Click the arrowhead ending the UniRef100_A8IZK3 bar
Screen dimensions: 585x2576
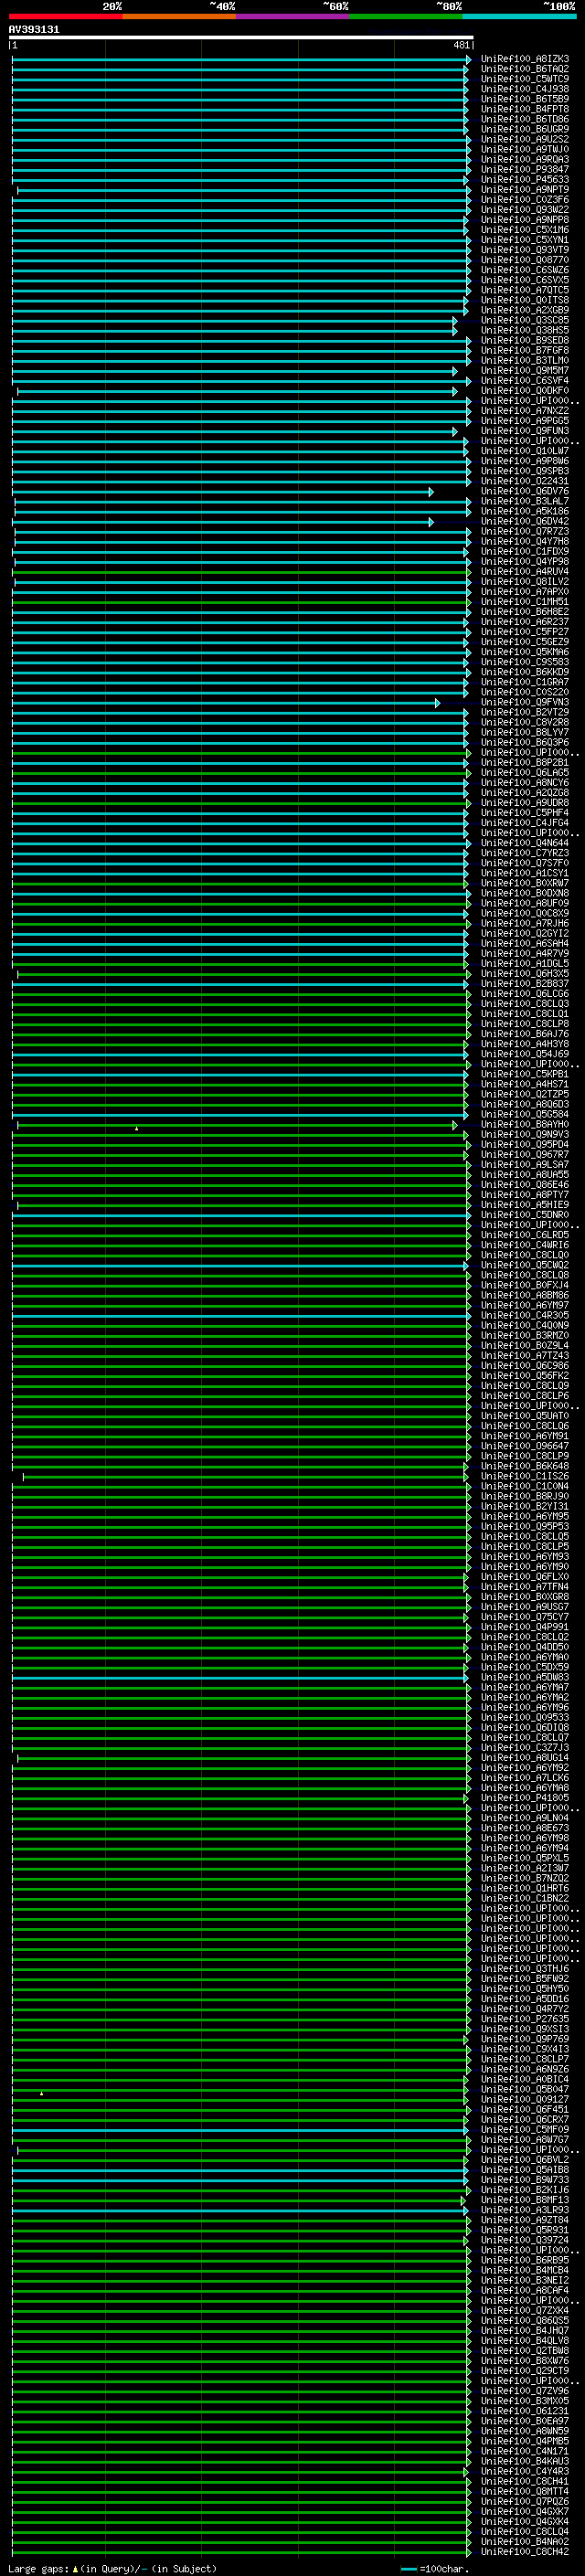pyautogui.click(x=468, y=60)
